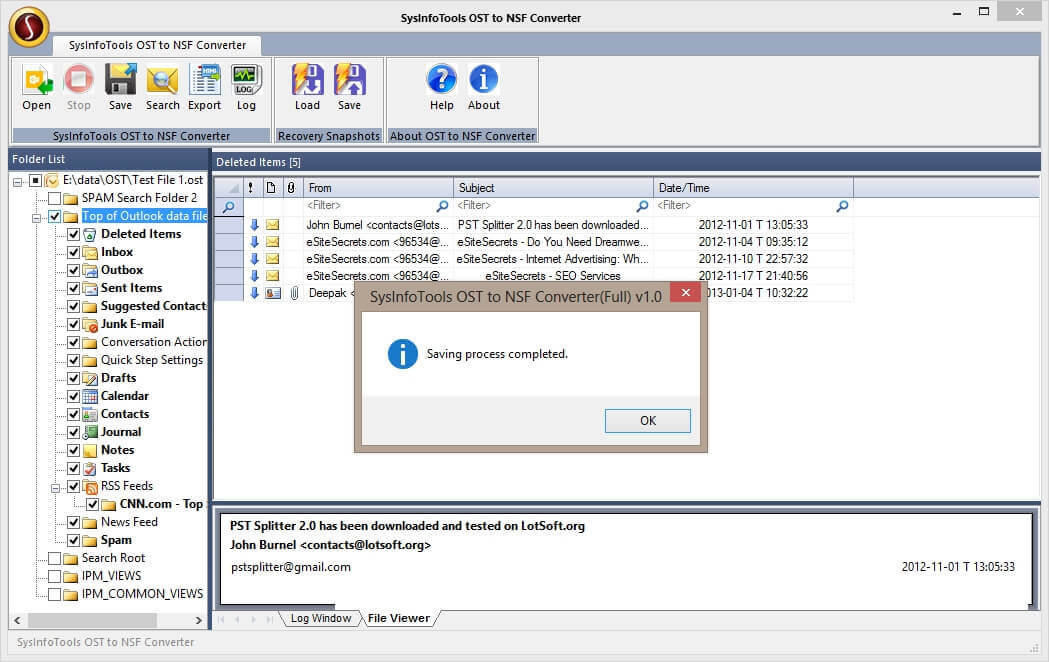Check the Search Root checkbox
The width and height of the screenshot is (1049, 662).
(x=55, y=558)
